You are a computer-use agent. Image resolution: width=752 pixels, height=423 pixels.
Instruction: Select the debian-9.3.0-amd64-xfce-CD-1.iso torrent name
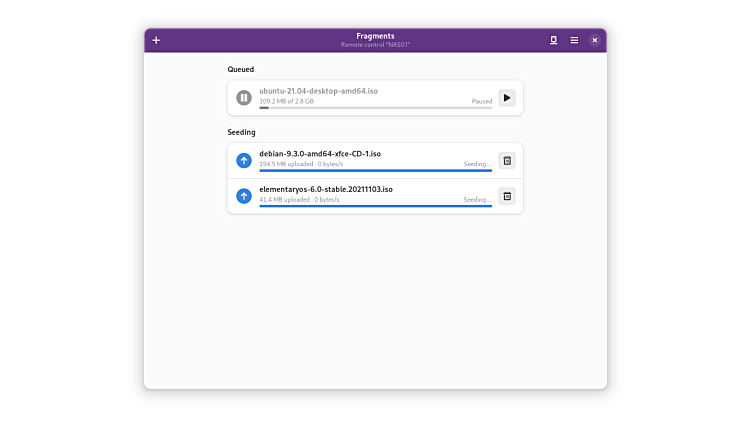320,154
